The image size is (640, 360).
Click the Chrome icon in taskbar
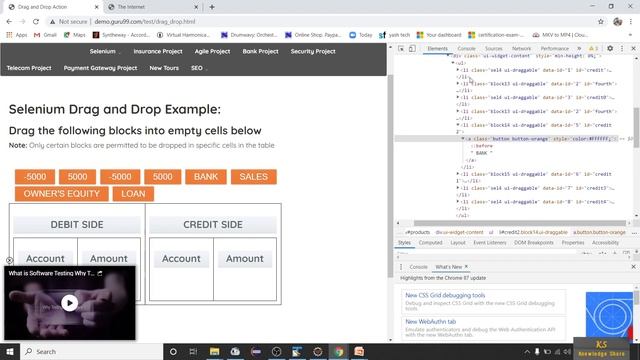338,351
